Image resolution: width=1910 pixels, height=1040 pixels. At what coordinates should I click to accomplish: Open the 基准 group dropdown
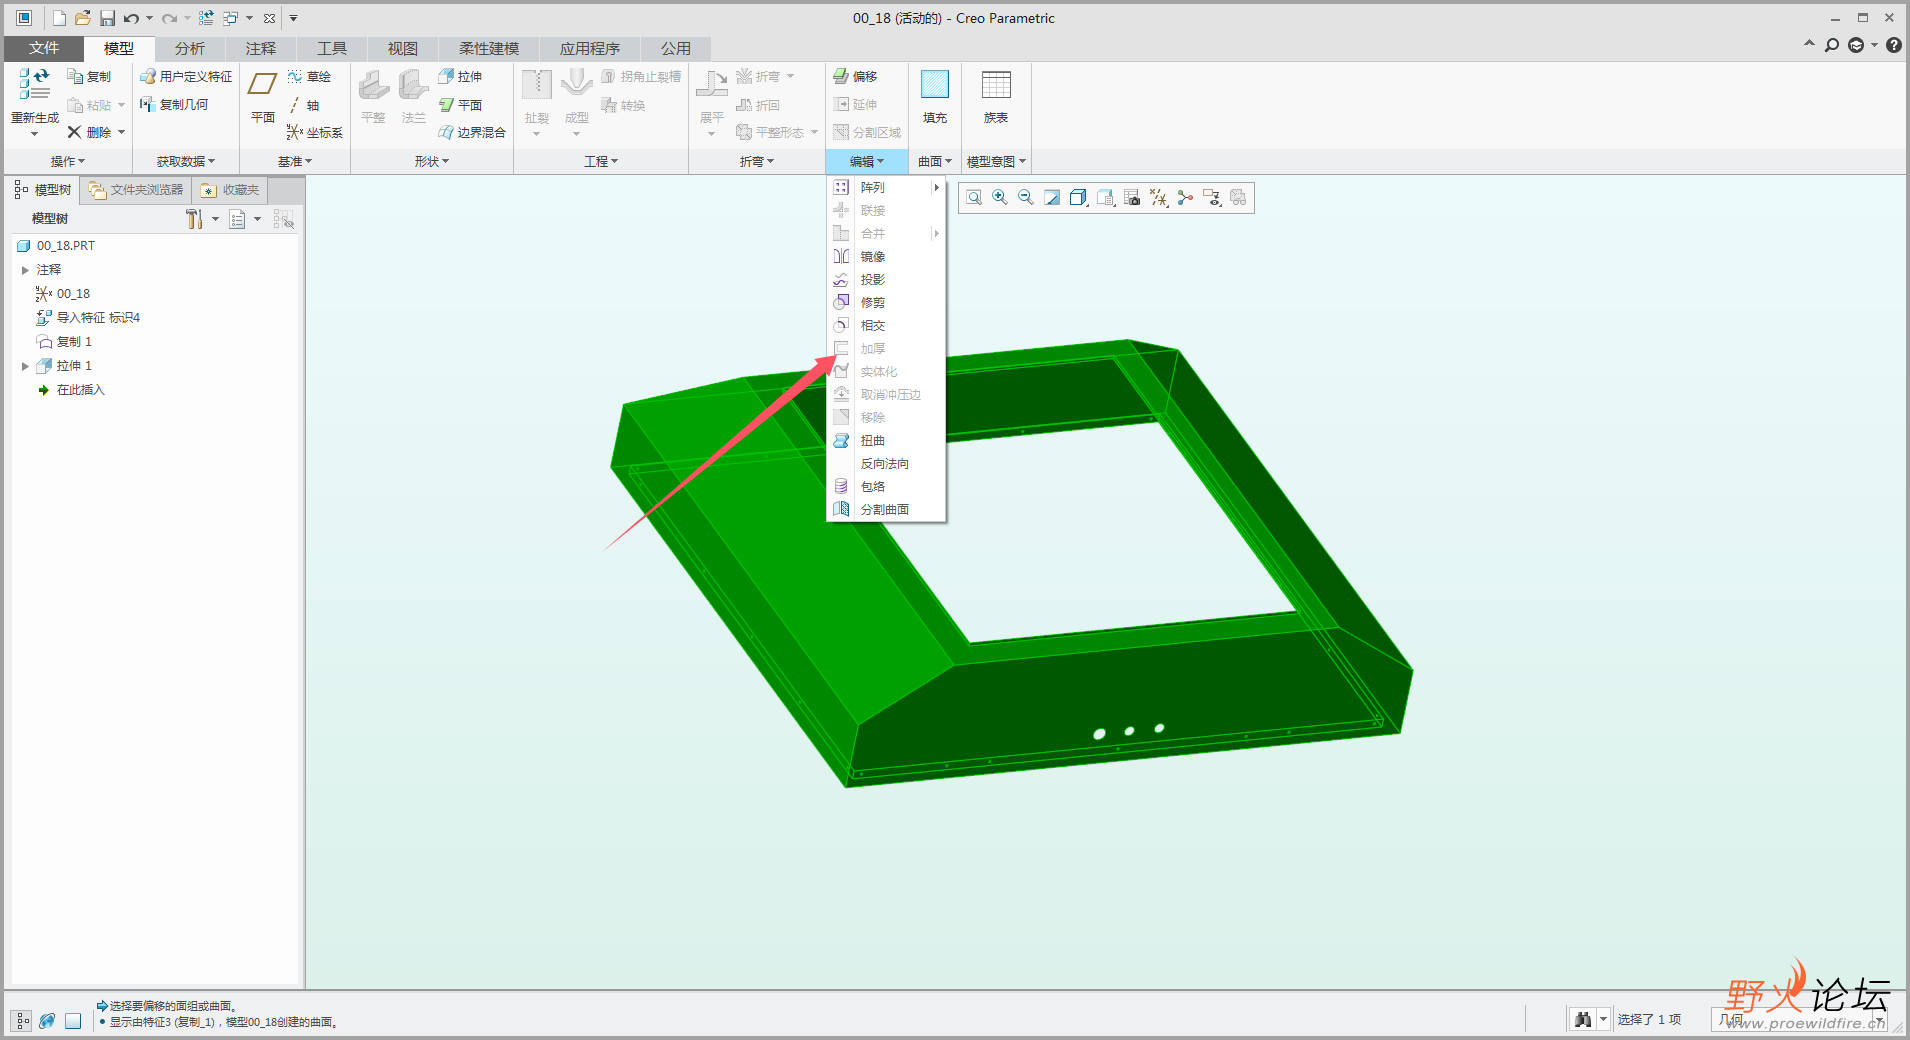[295, 161]
